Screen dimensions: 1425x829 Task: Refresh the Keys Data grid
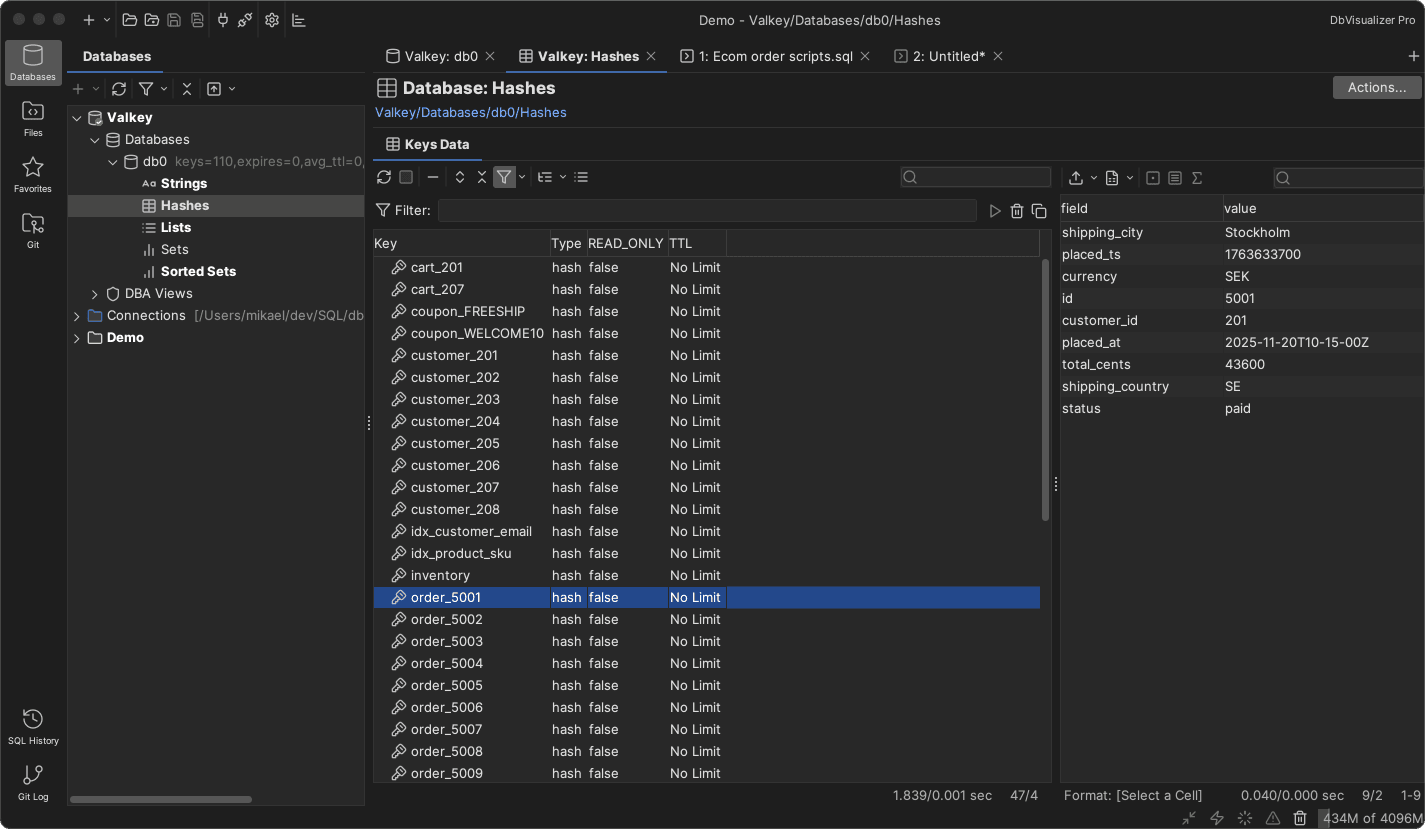(384, 177)
